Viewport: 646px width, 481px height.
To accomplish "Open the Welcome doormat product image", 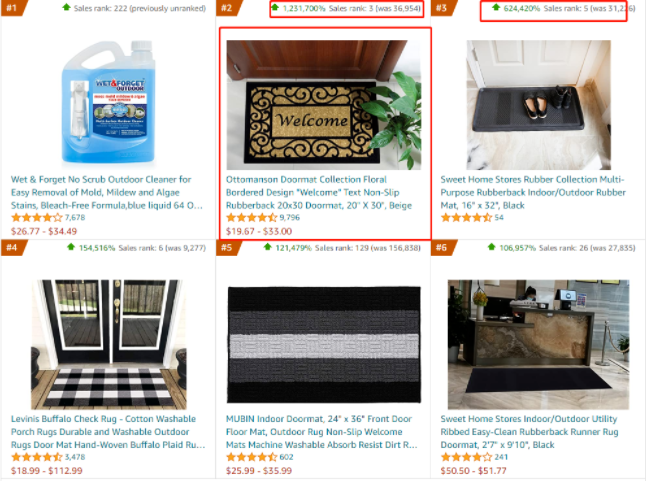I will (x=324, y=105).
